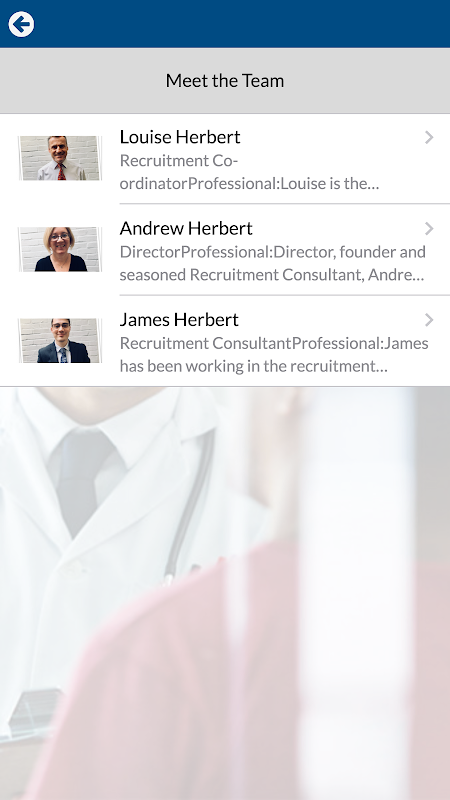Expand Louise Herbert entry chevron
450x800 pixels.
tap(429, 137)
